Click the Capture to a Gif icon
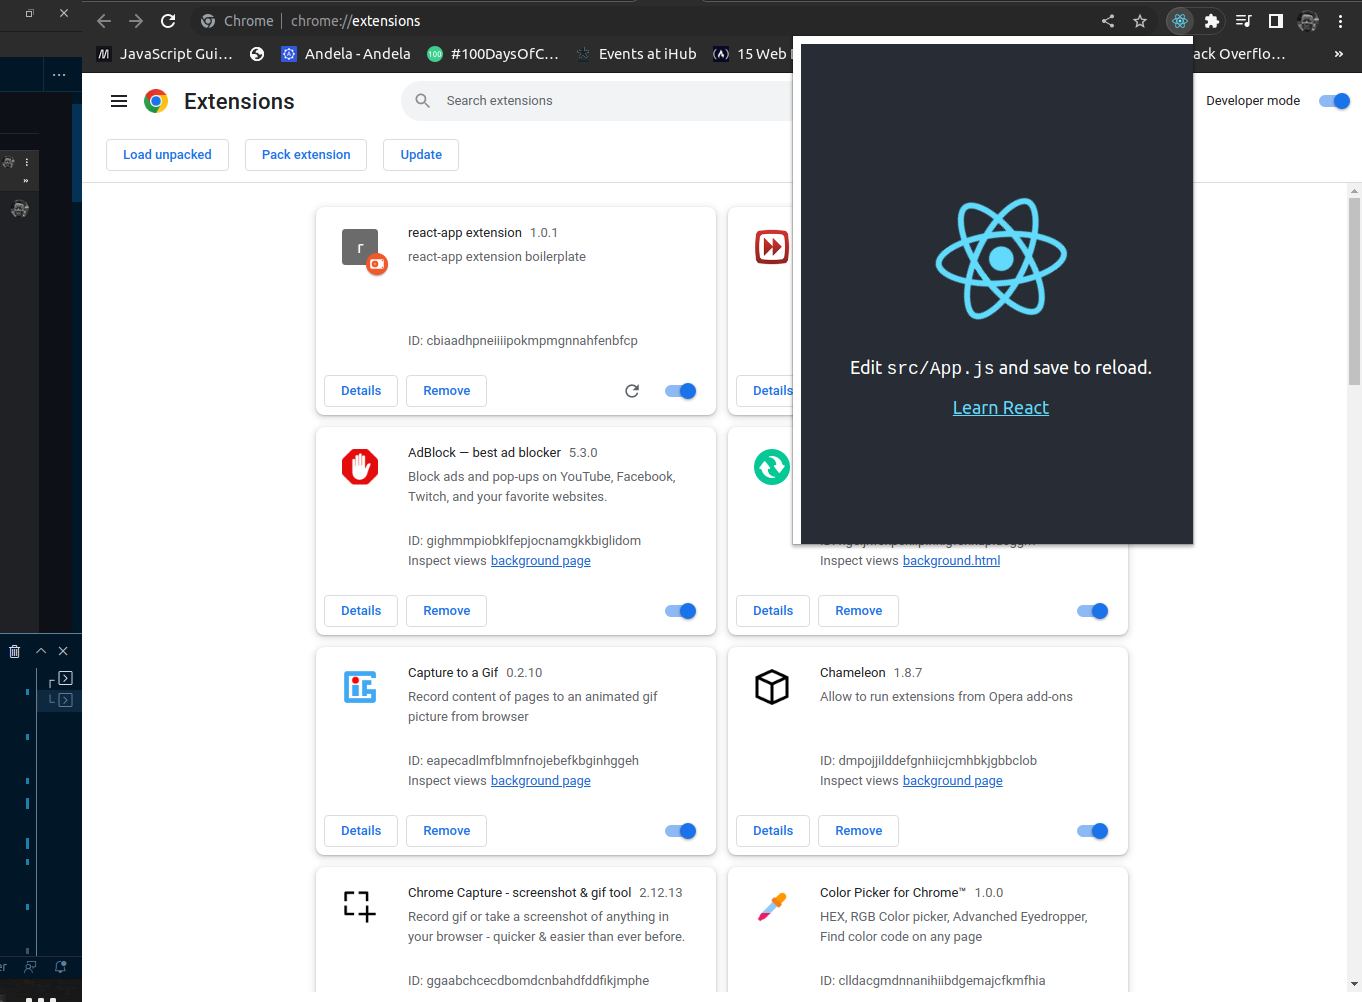Viewport: 1362px width, 1002px height. [x=360, y=687]
